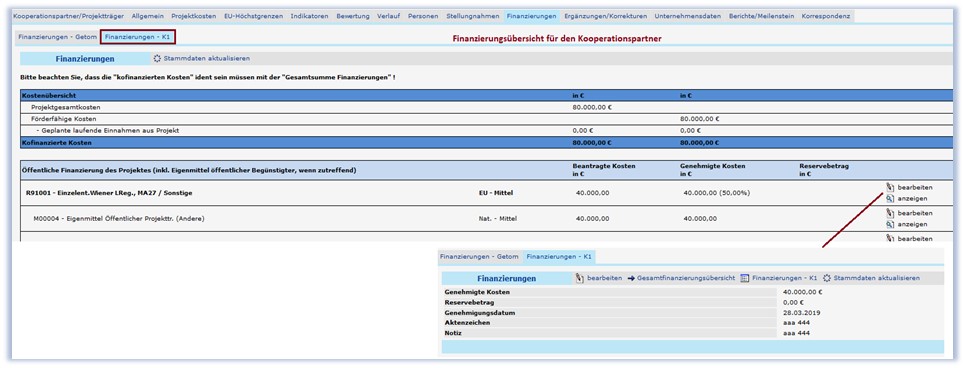Click the Genehmigungsdatum value 28.03.2019

801,313
